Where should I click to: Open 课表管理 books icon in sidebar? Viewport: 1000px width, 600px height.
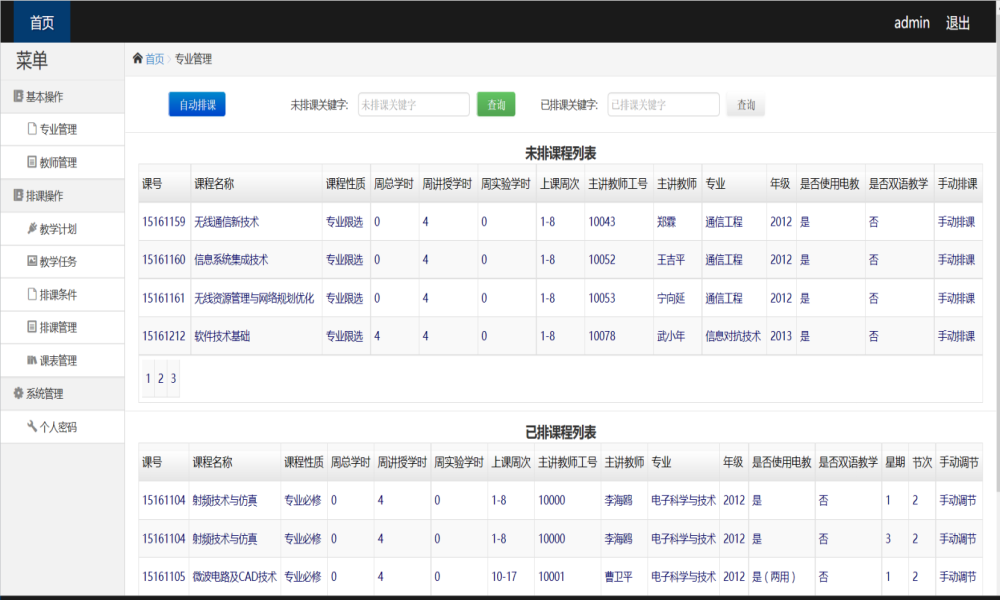(x=32, y=360)
